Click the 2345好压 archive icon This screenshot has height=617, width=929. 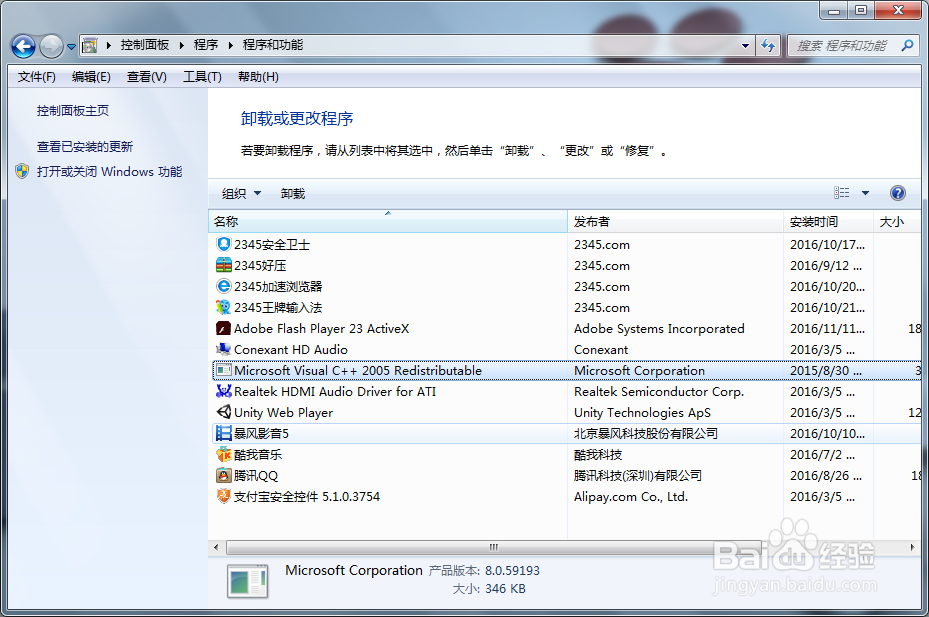(223, 265)
